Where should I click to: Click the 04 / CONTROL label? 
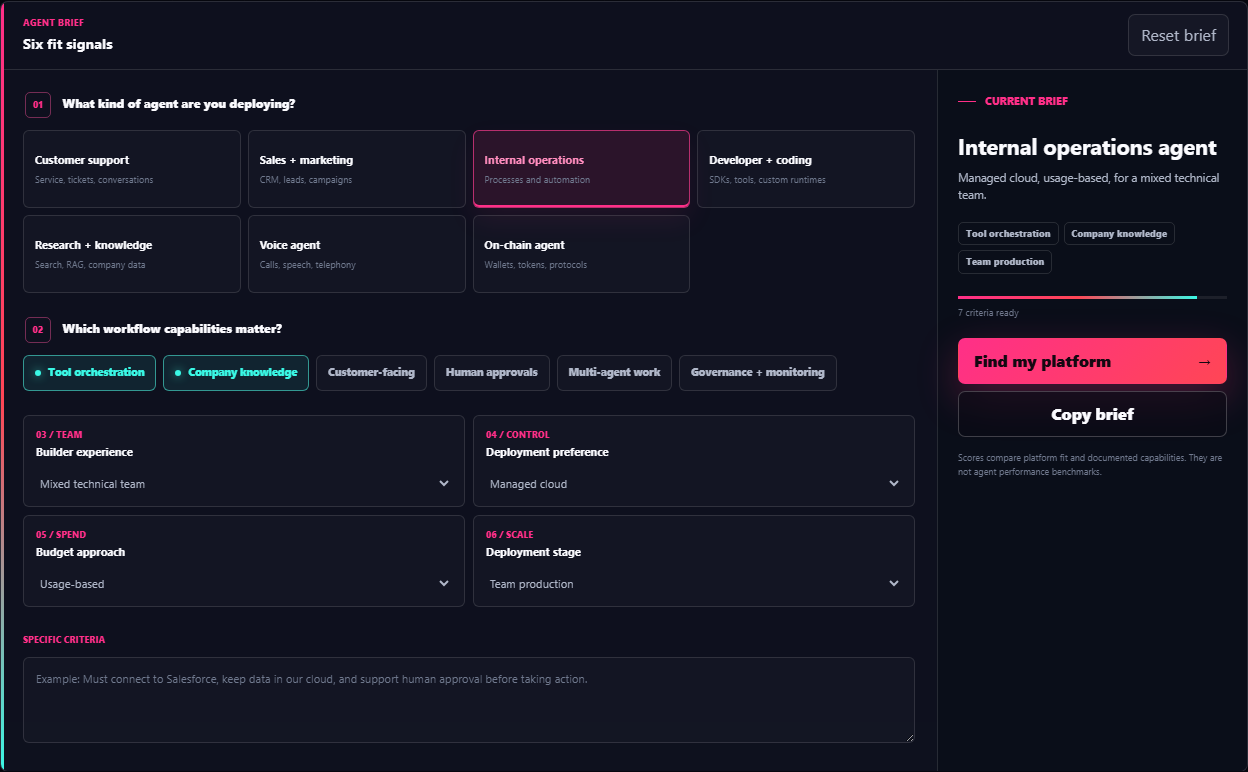[x=518, y=435]
